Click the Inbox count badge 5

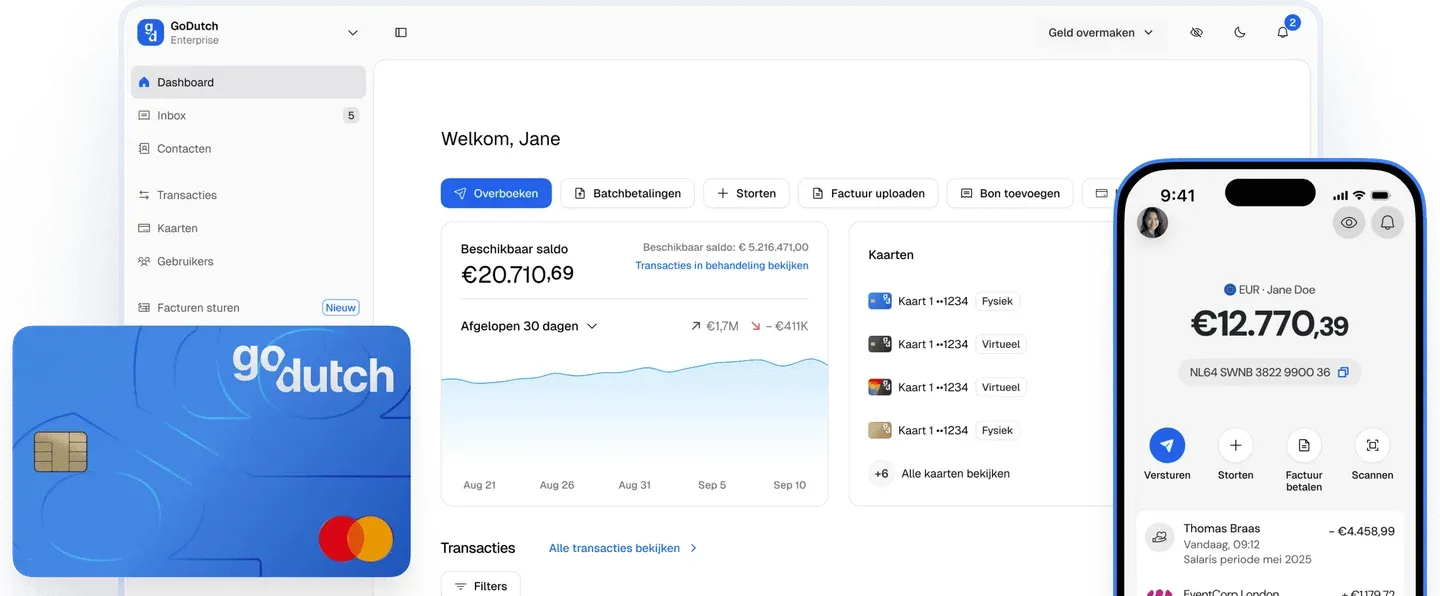coord(351,115)
